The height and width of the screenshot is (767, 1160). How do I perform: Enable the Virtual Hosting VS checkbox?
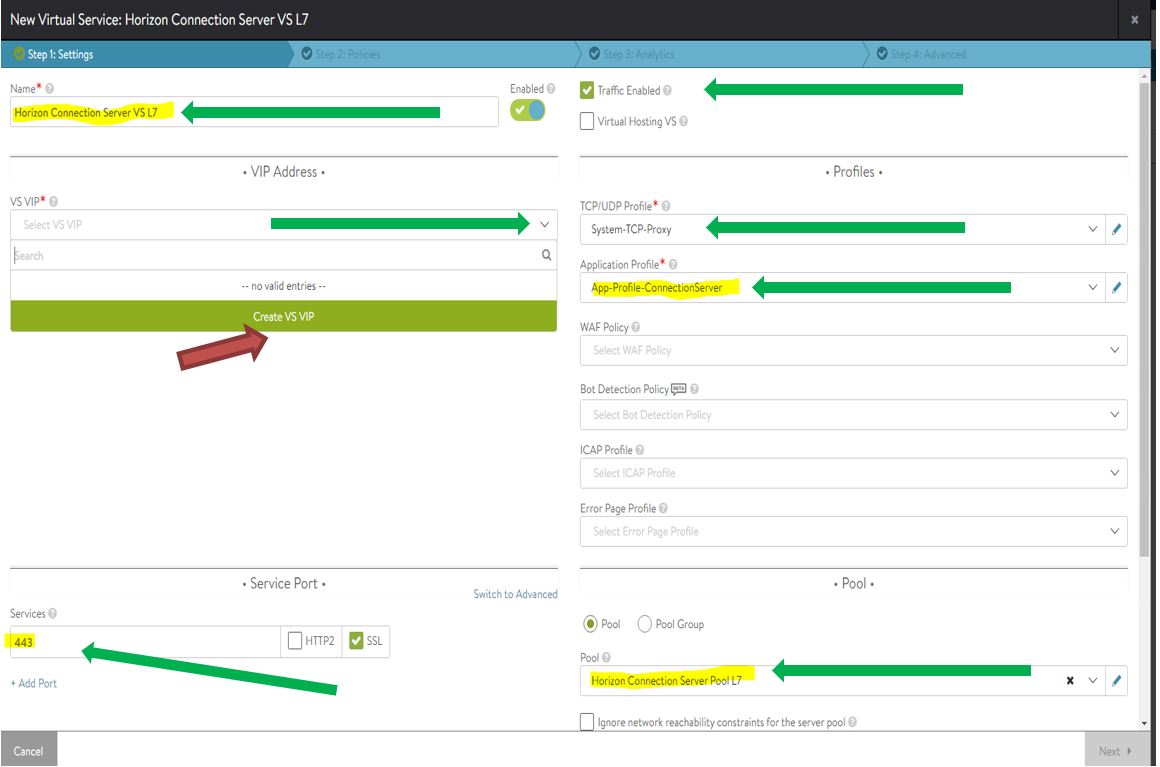(587, 121)
